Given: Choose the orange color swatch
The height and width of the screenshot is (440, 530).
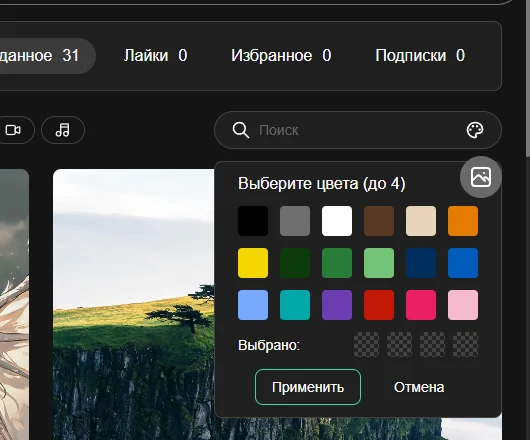Looking at the screenshot, I should click(x=463, y=221).
